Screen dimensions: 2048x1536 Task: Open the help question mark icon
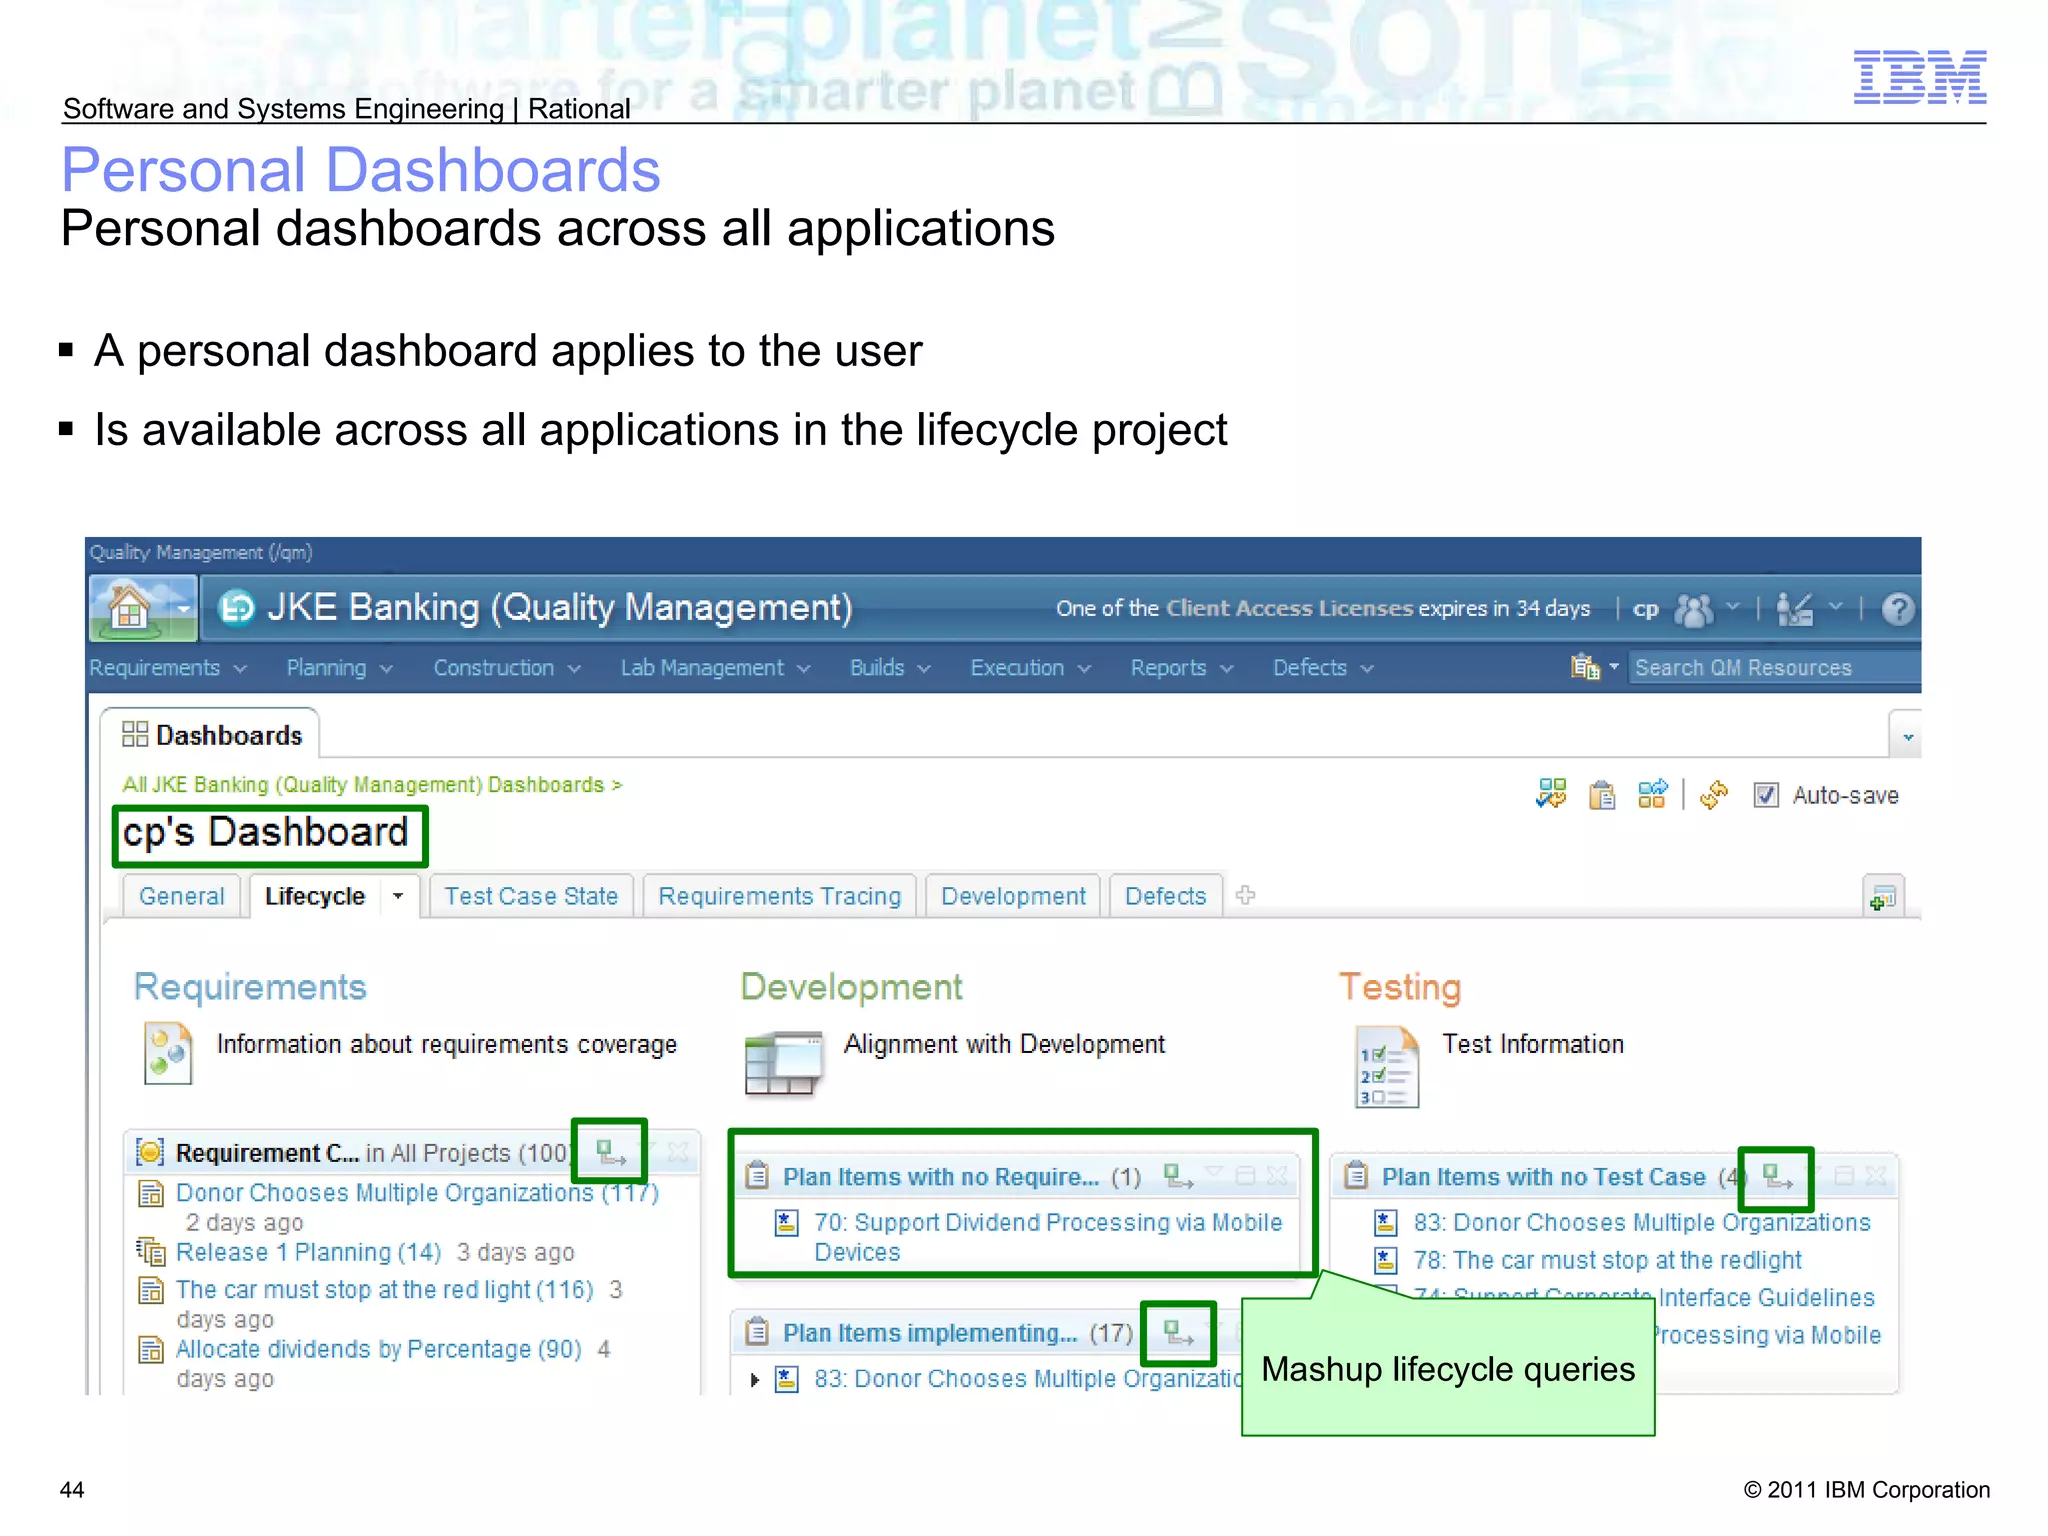[1897, 609]
